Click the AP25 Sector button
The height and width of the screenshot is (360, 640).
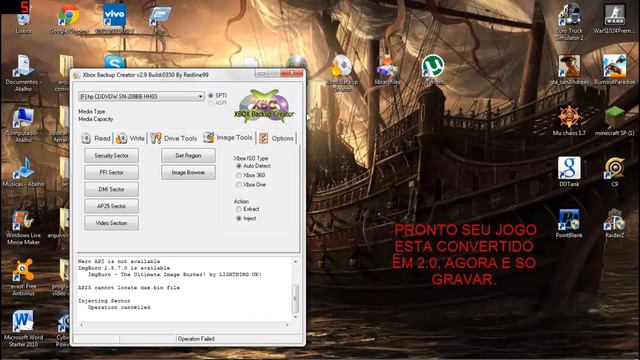tap(111, 206)
